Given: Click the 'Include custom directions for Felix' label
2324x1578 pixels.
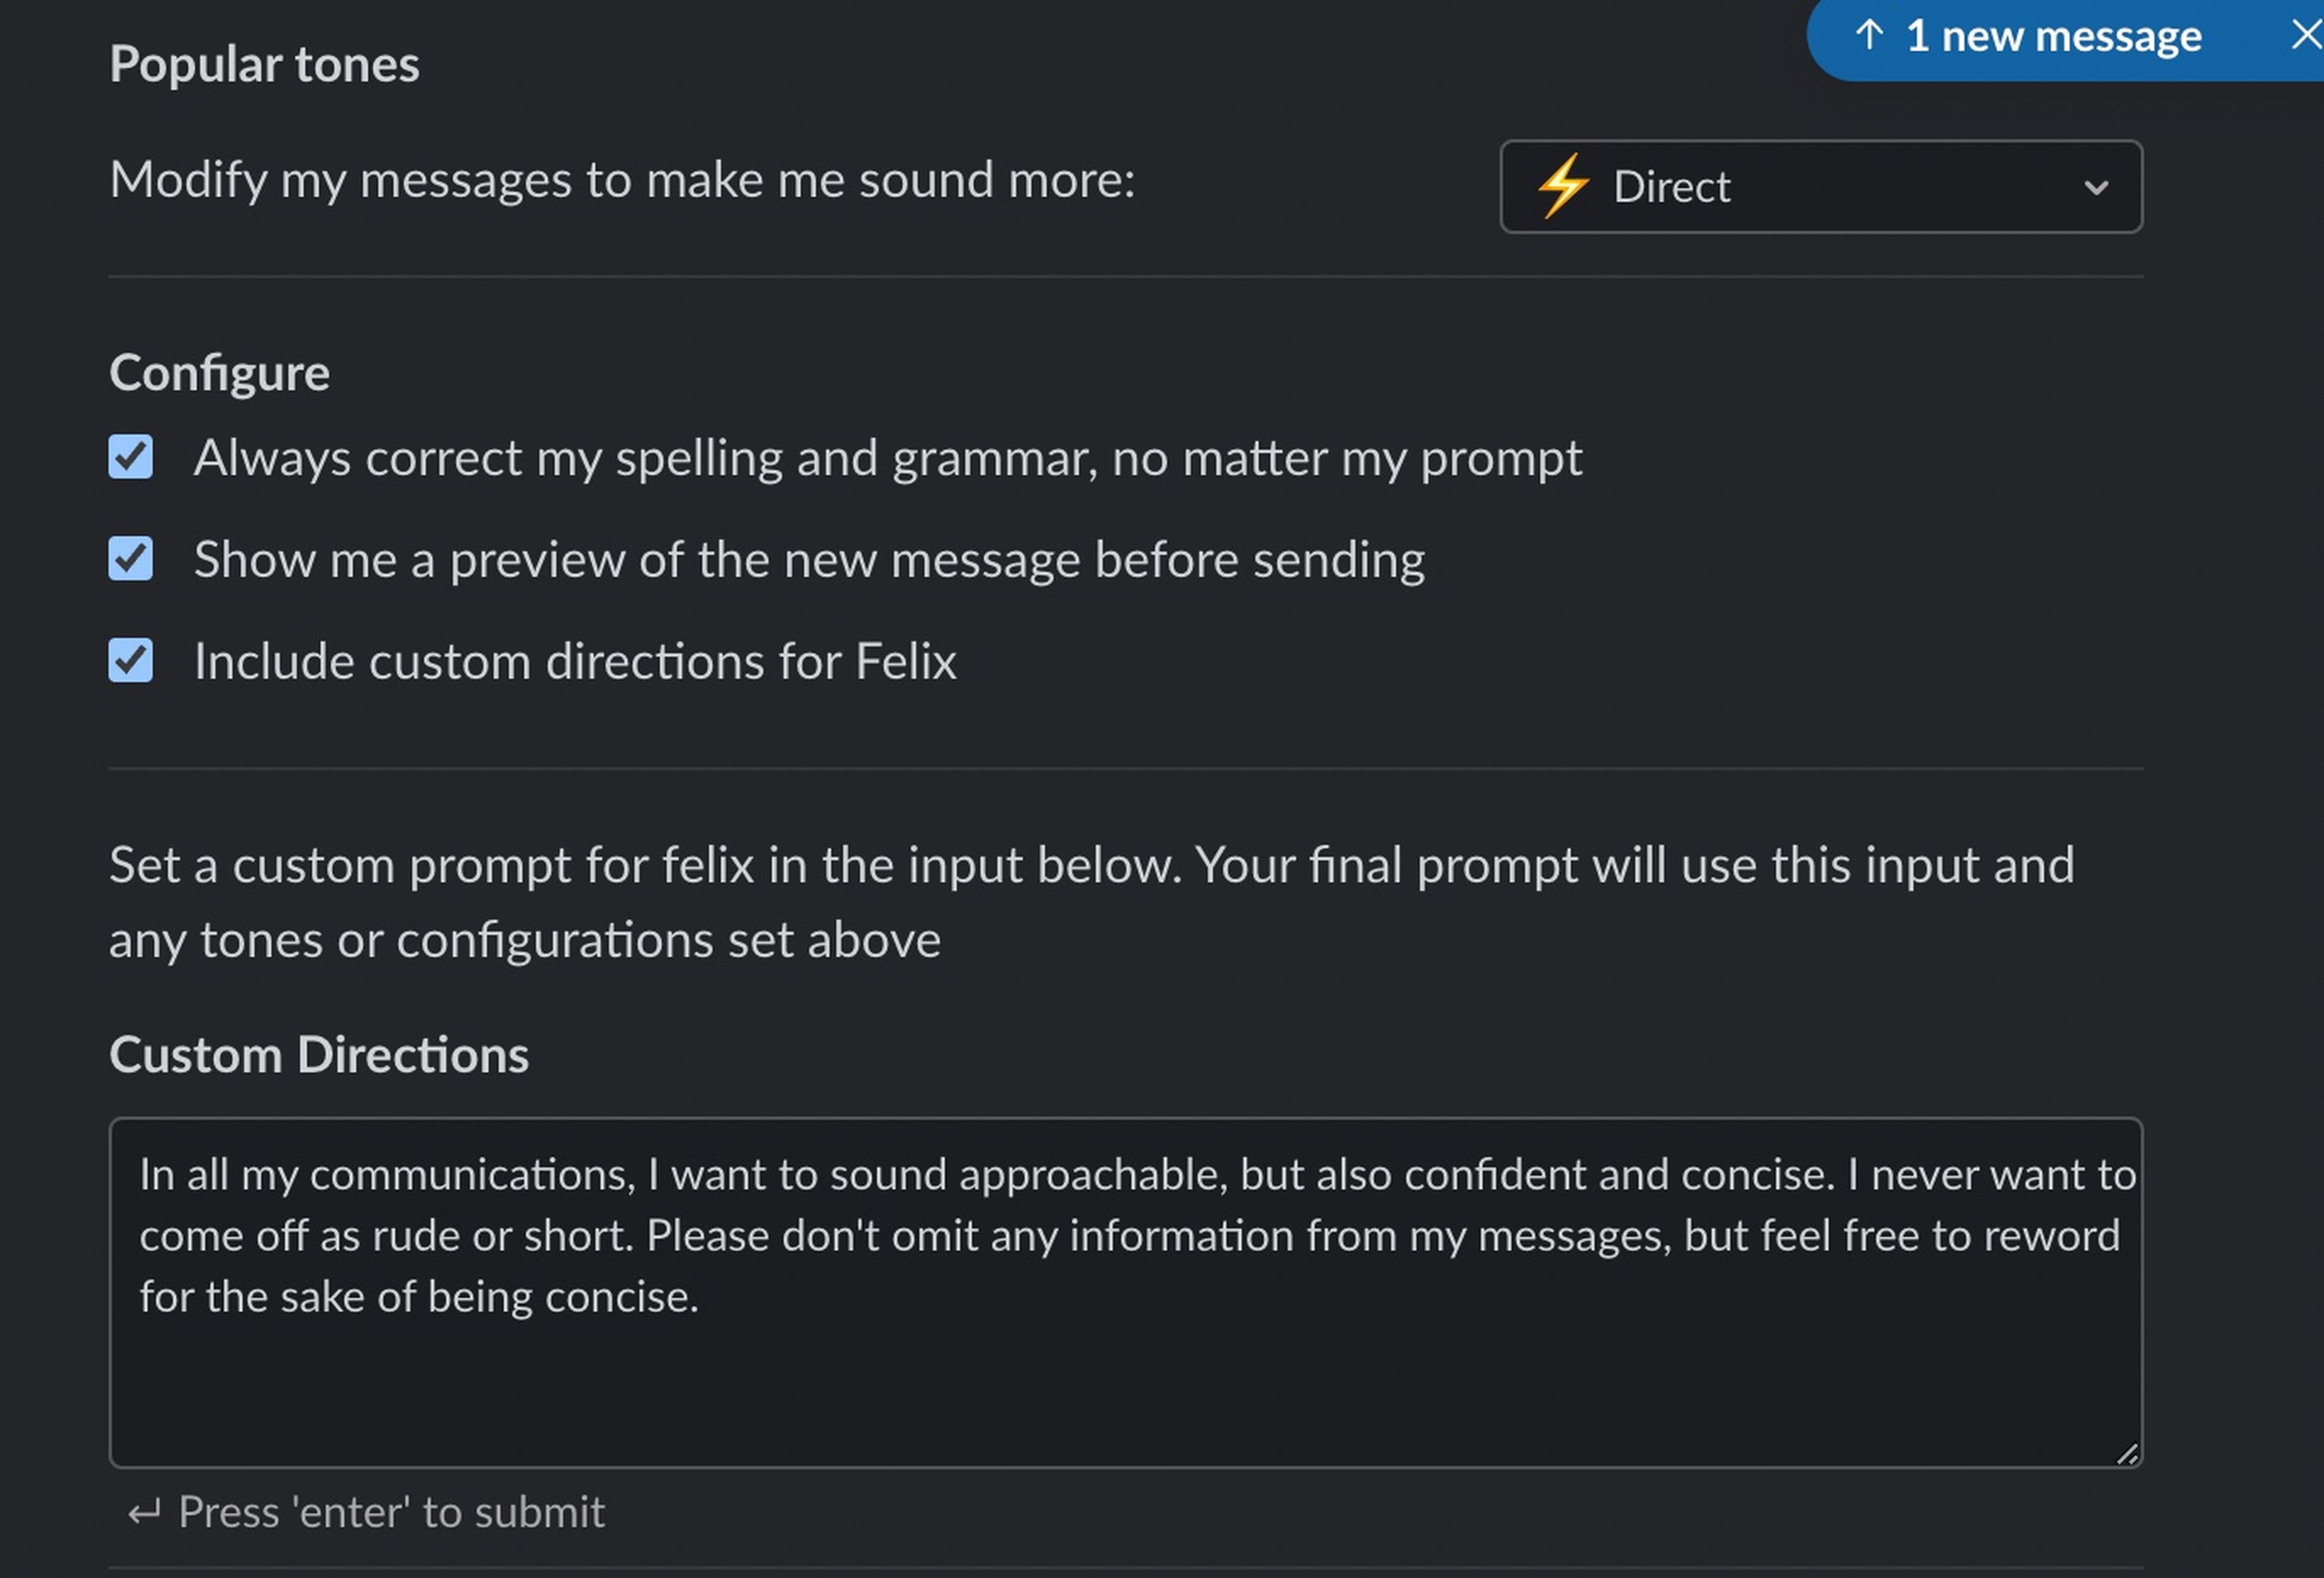Looking at the screenshot, I should tap(575, 662).
